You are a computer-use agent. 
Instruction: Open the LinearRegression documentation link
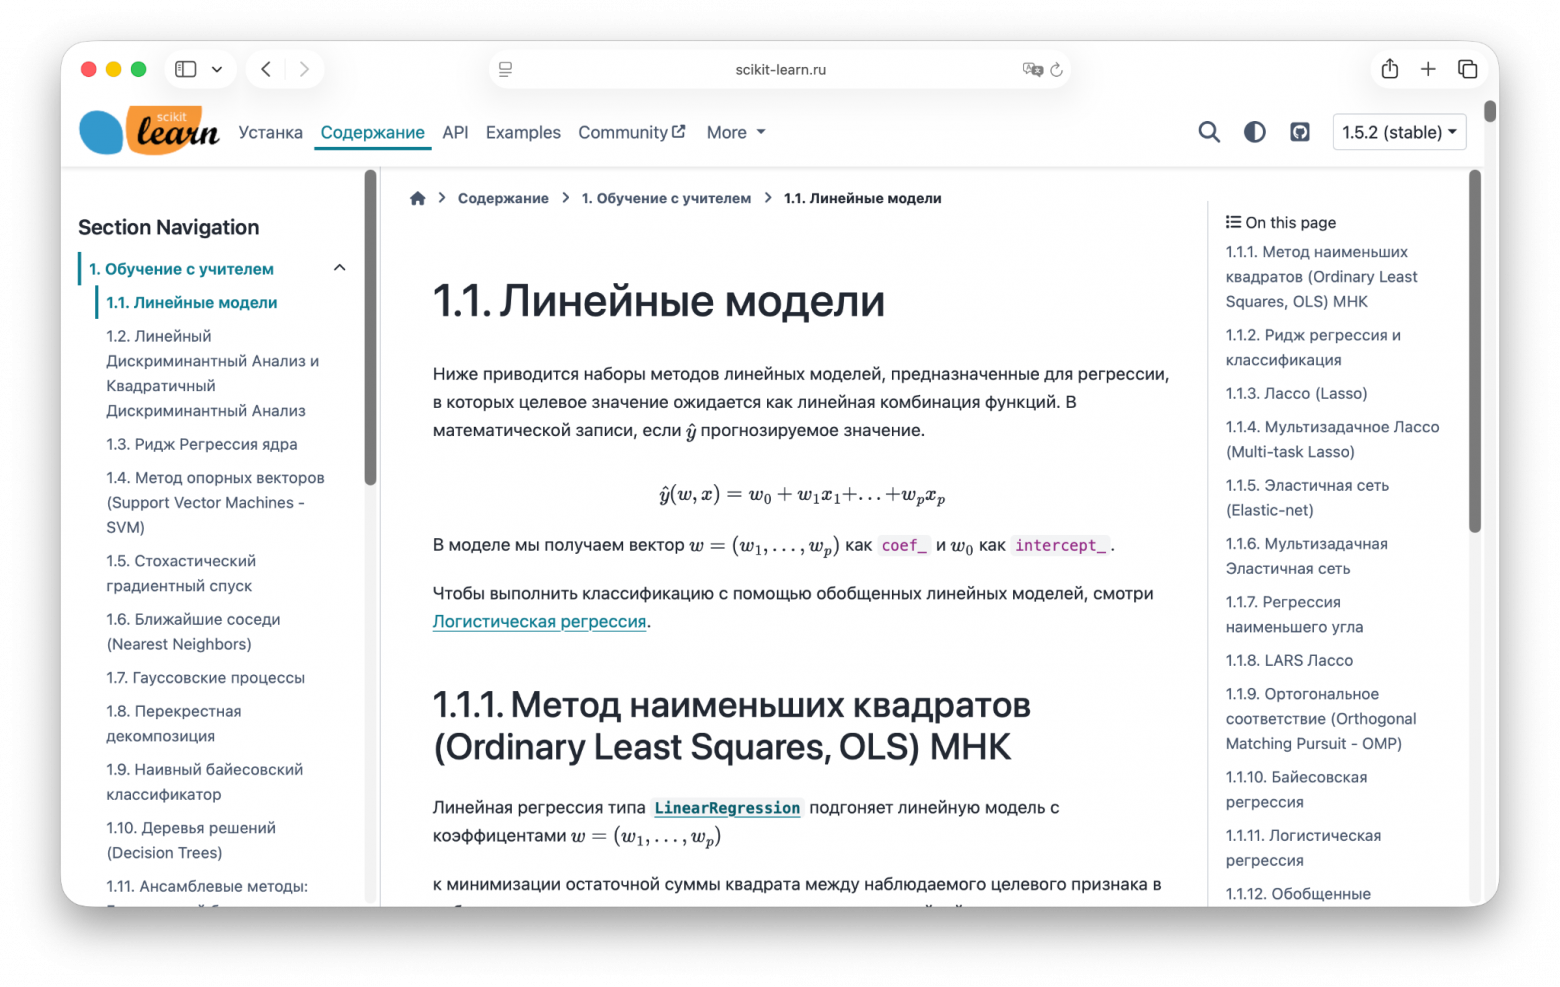pos(727,807)
